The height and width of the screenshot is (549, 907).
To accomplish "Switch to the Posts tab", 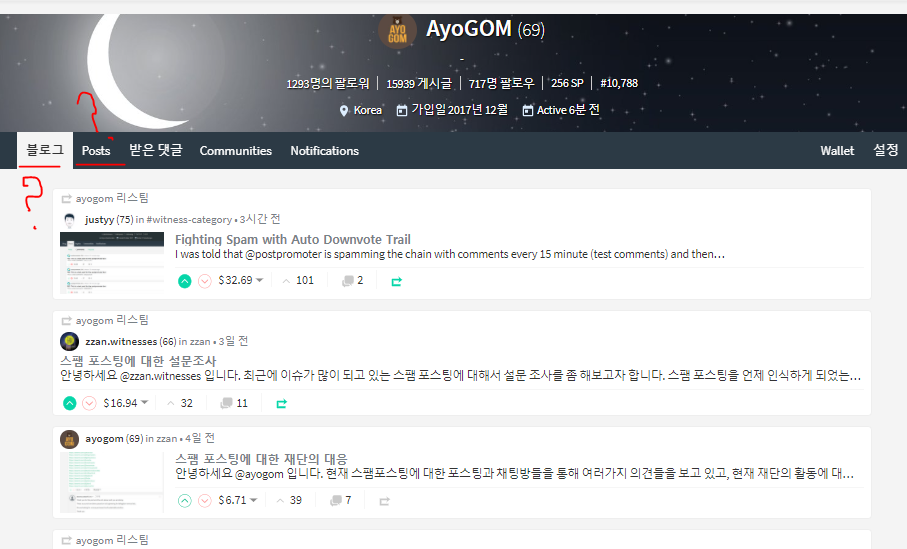I will tap(96, 150).
